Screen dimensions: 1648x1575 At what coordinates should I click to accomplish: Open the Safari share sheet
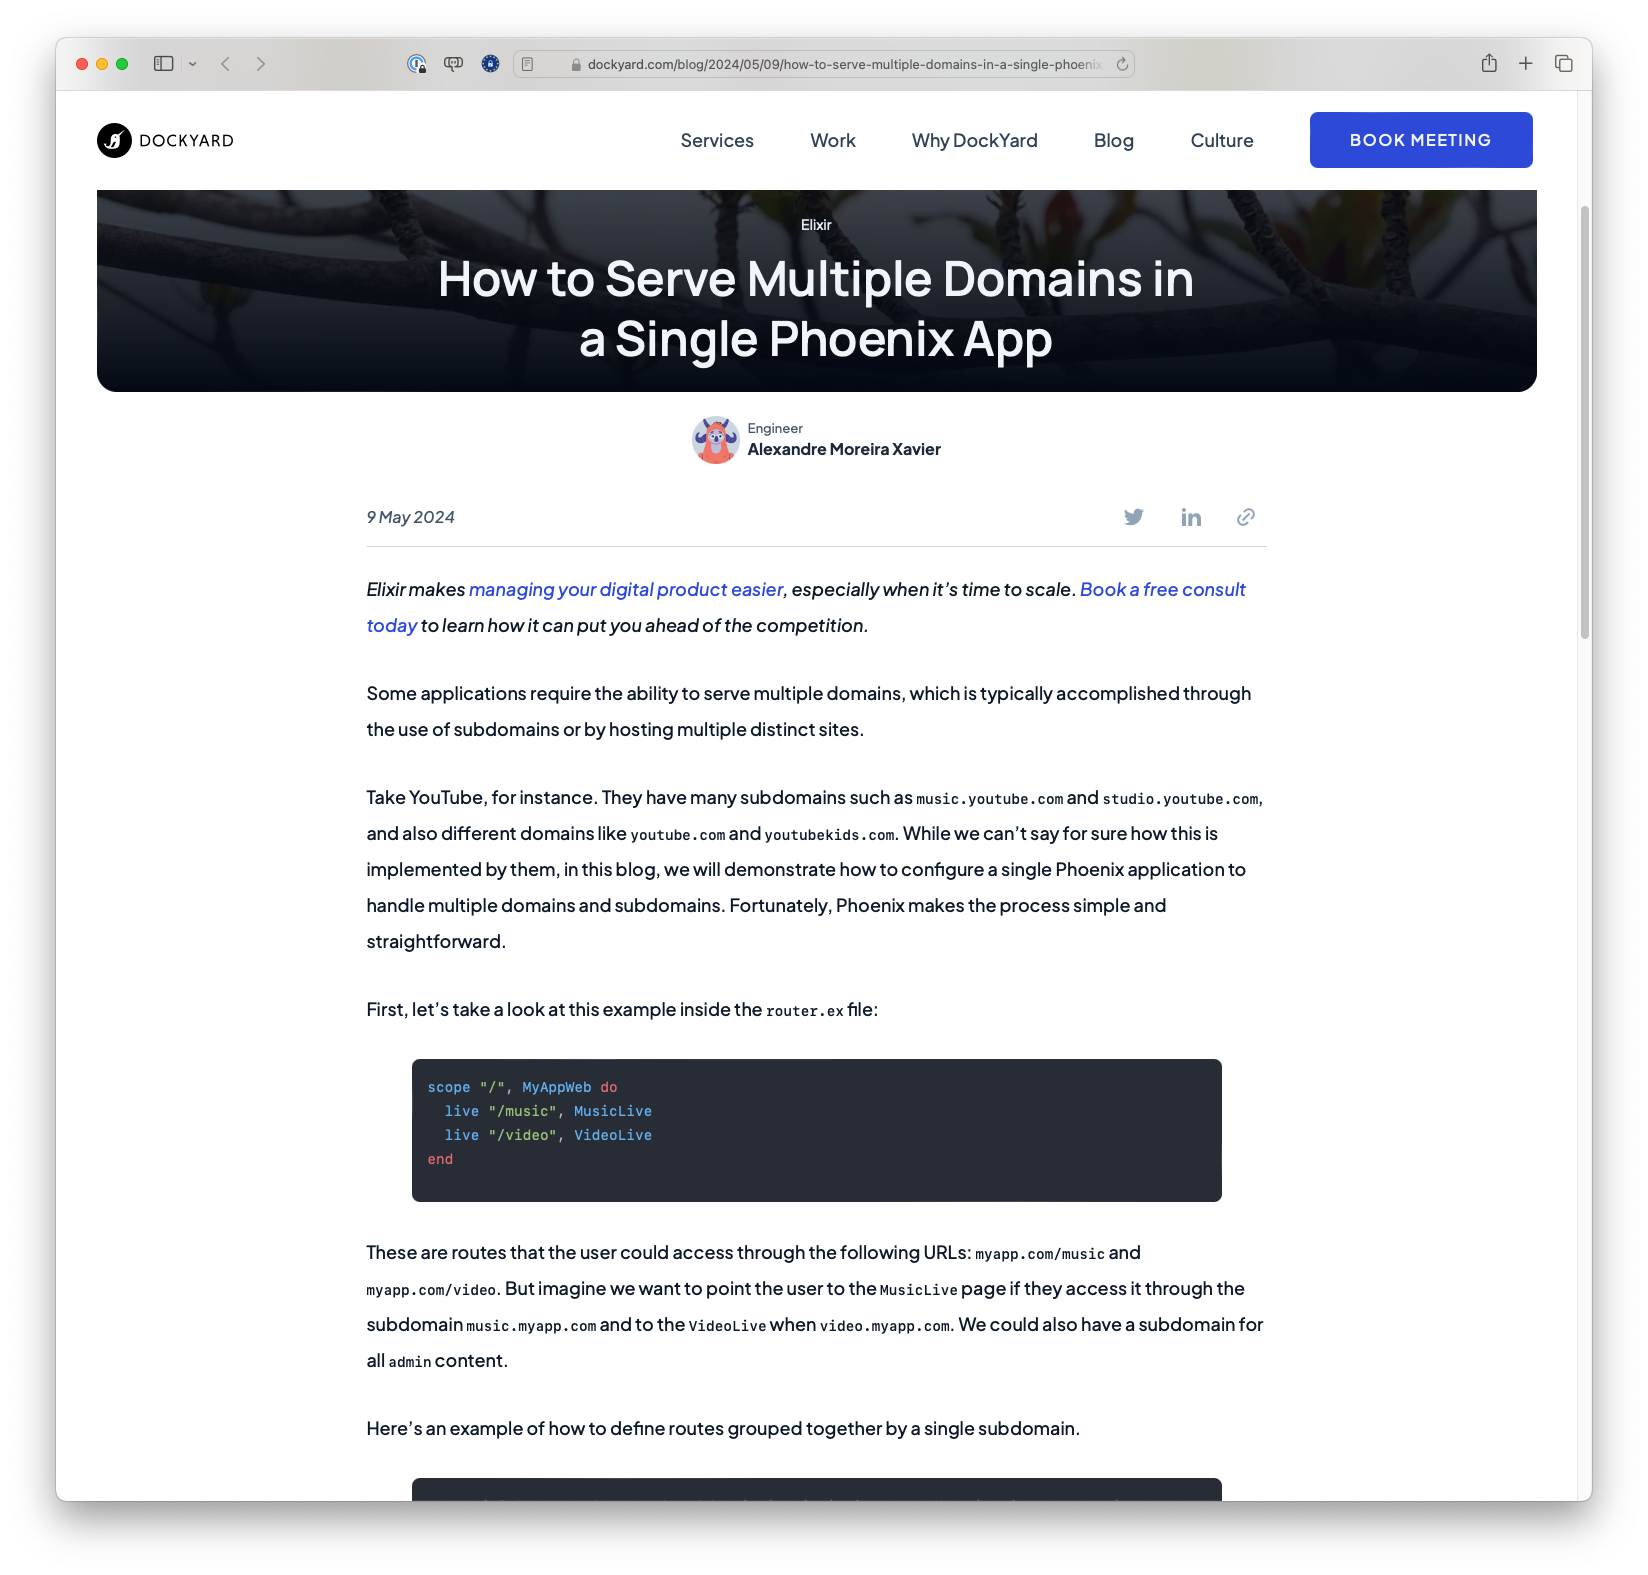[1489, 63]
